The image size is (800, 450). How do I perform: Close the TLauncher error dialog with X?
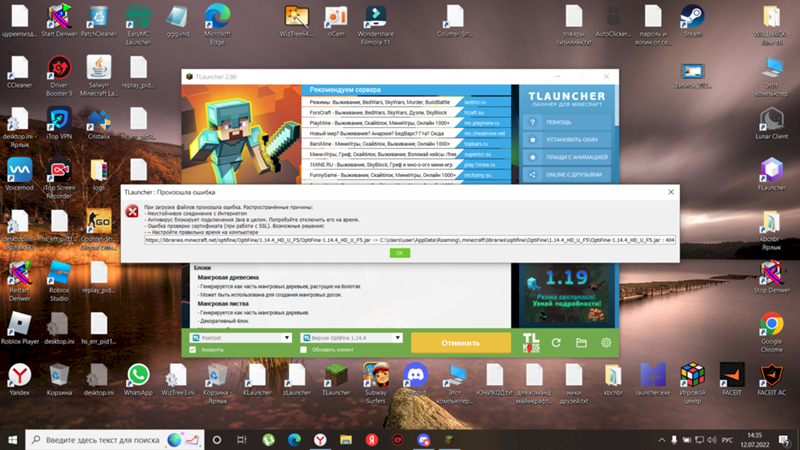(x=671, y=192)
